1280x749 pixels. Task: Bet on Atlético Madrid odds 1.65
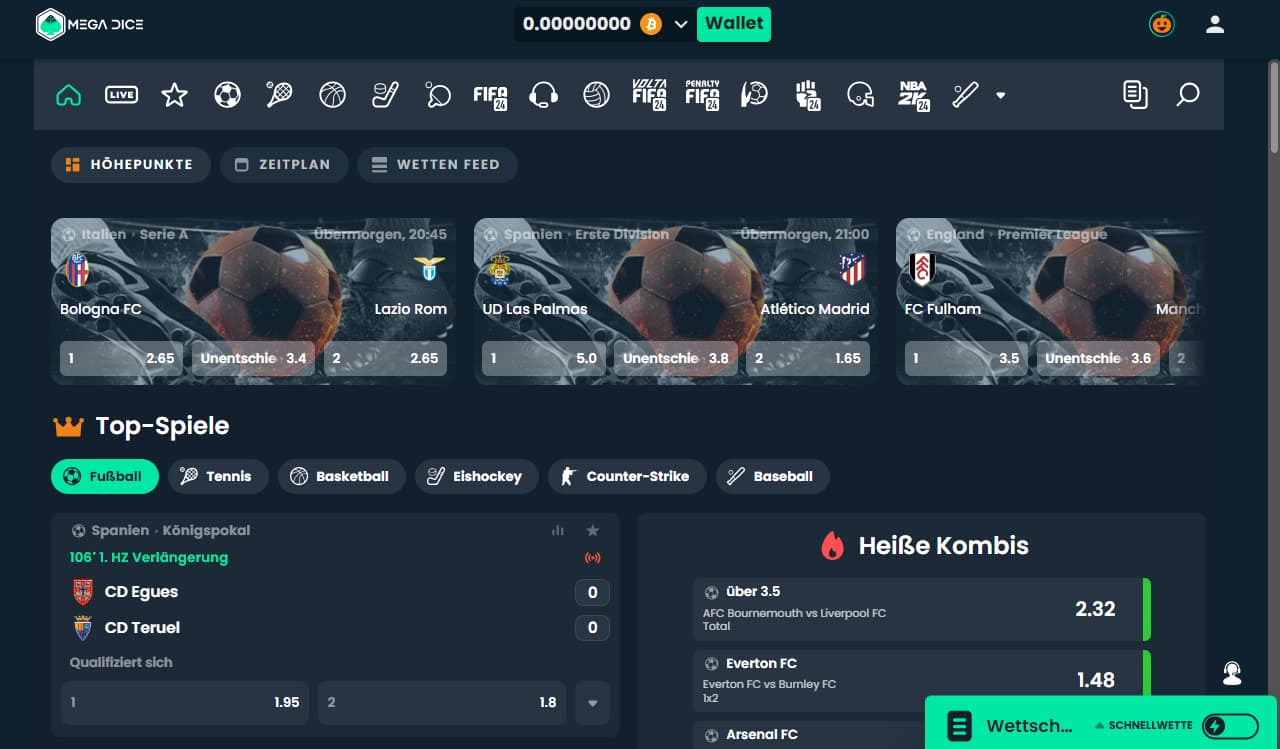(x=808, y=358)
